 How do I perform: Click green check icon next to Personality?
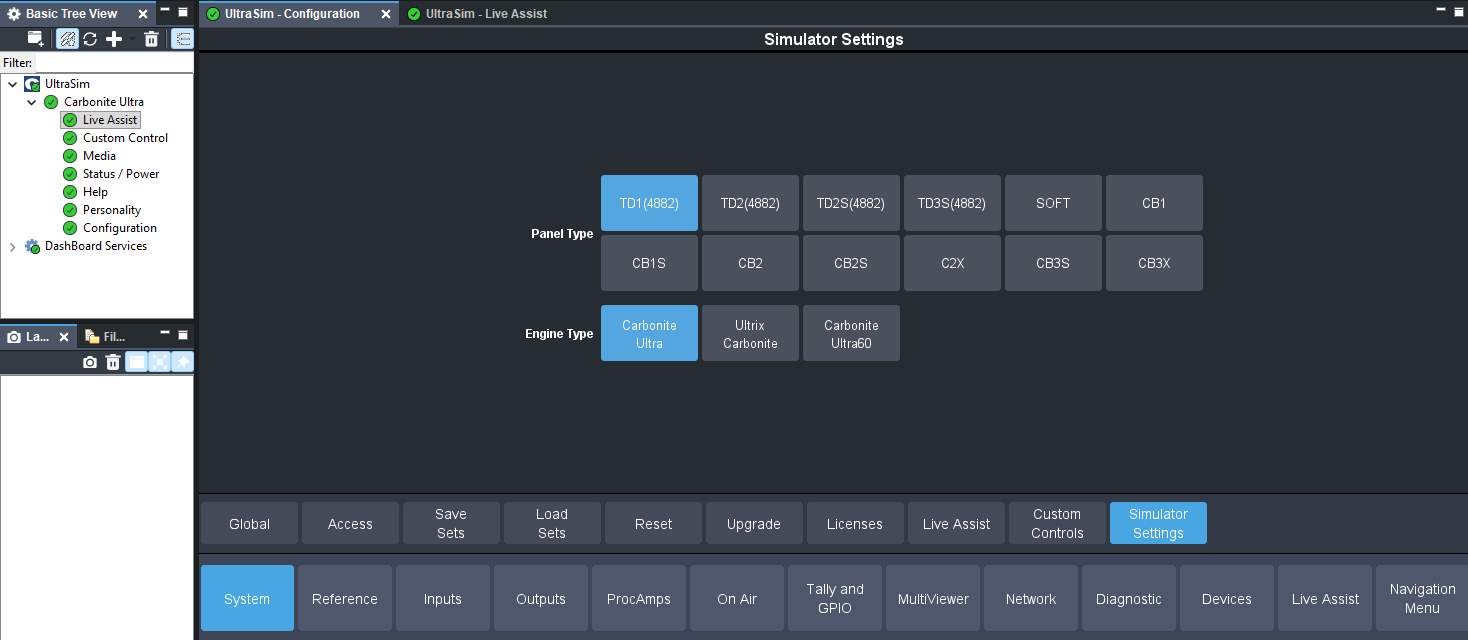(x=70, y=210)
